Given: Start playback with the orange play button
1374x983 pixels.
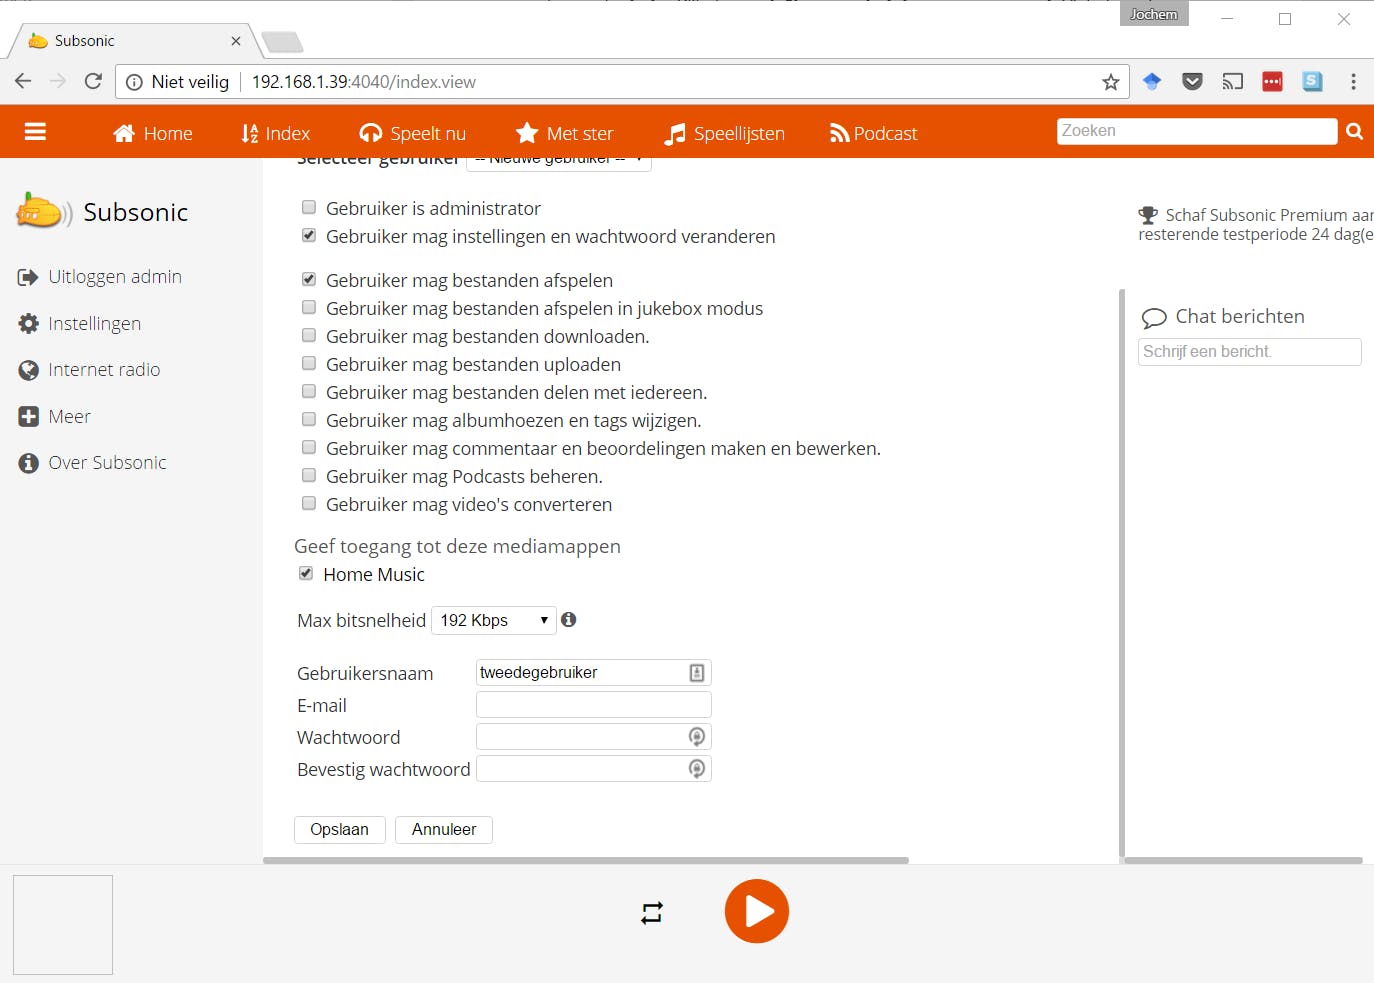Looking at the screenshot, I should point(757,911).
